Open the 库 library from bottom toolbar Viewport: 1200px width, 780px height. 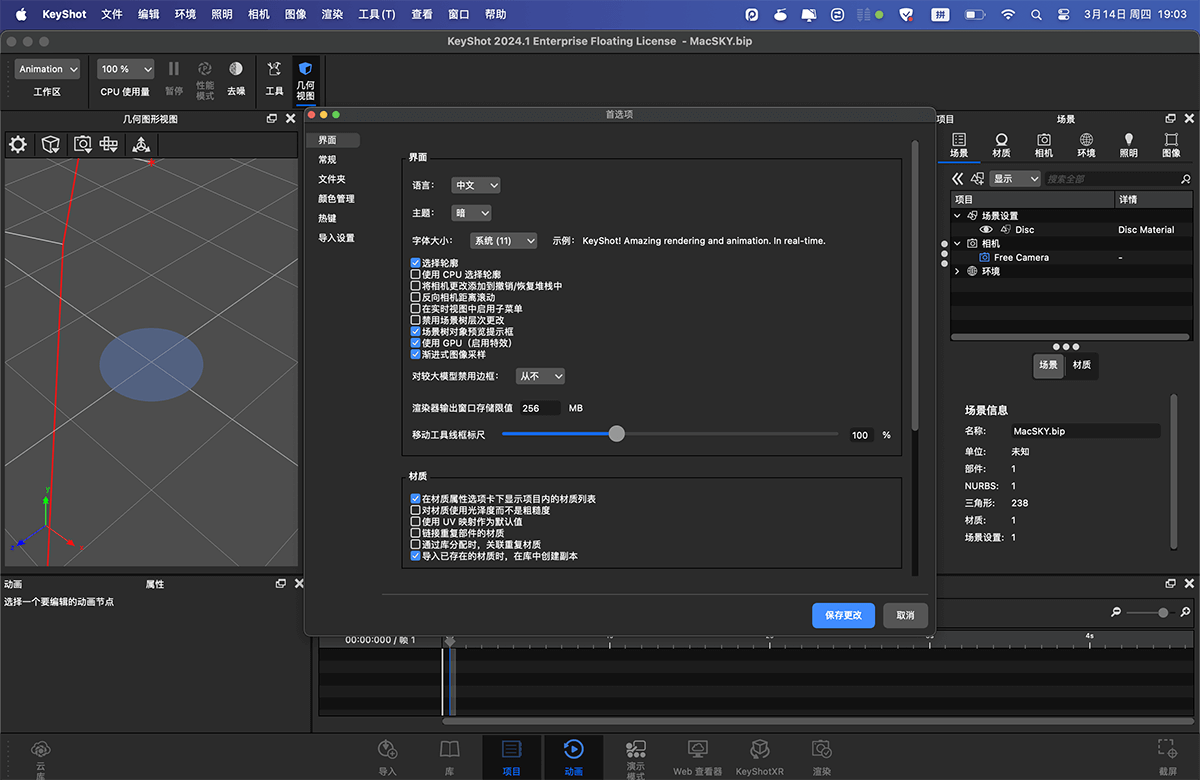450,750
